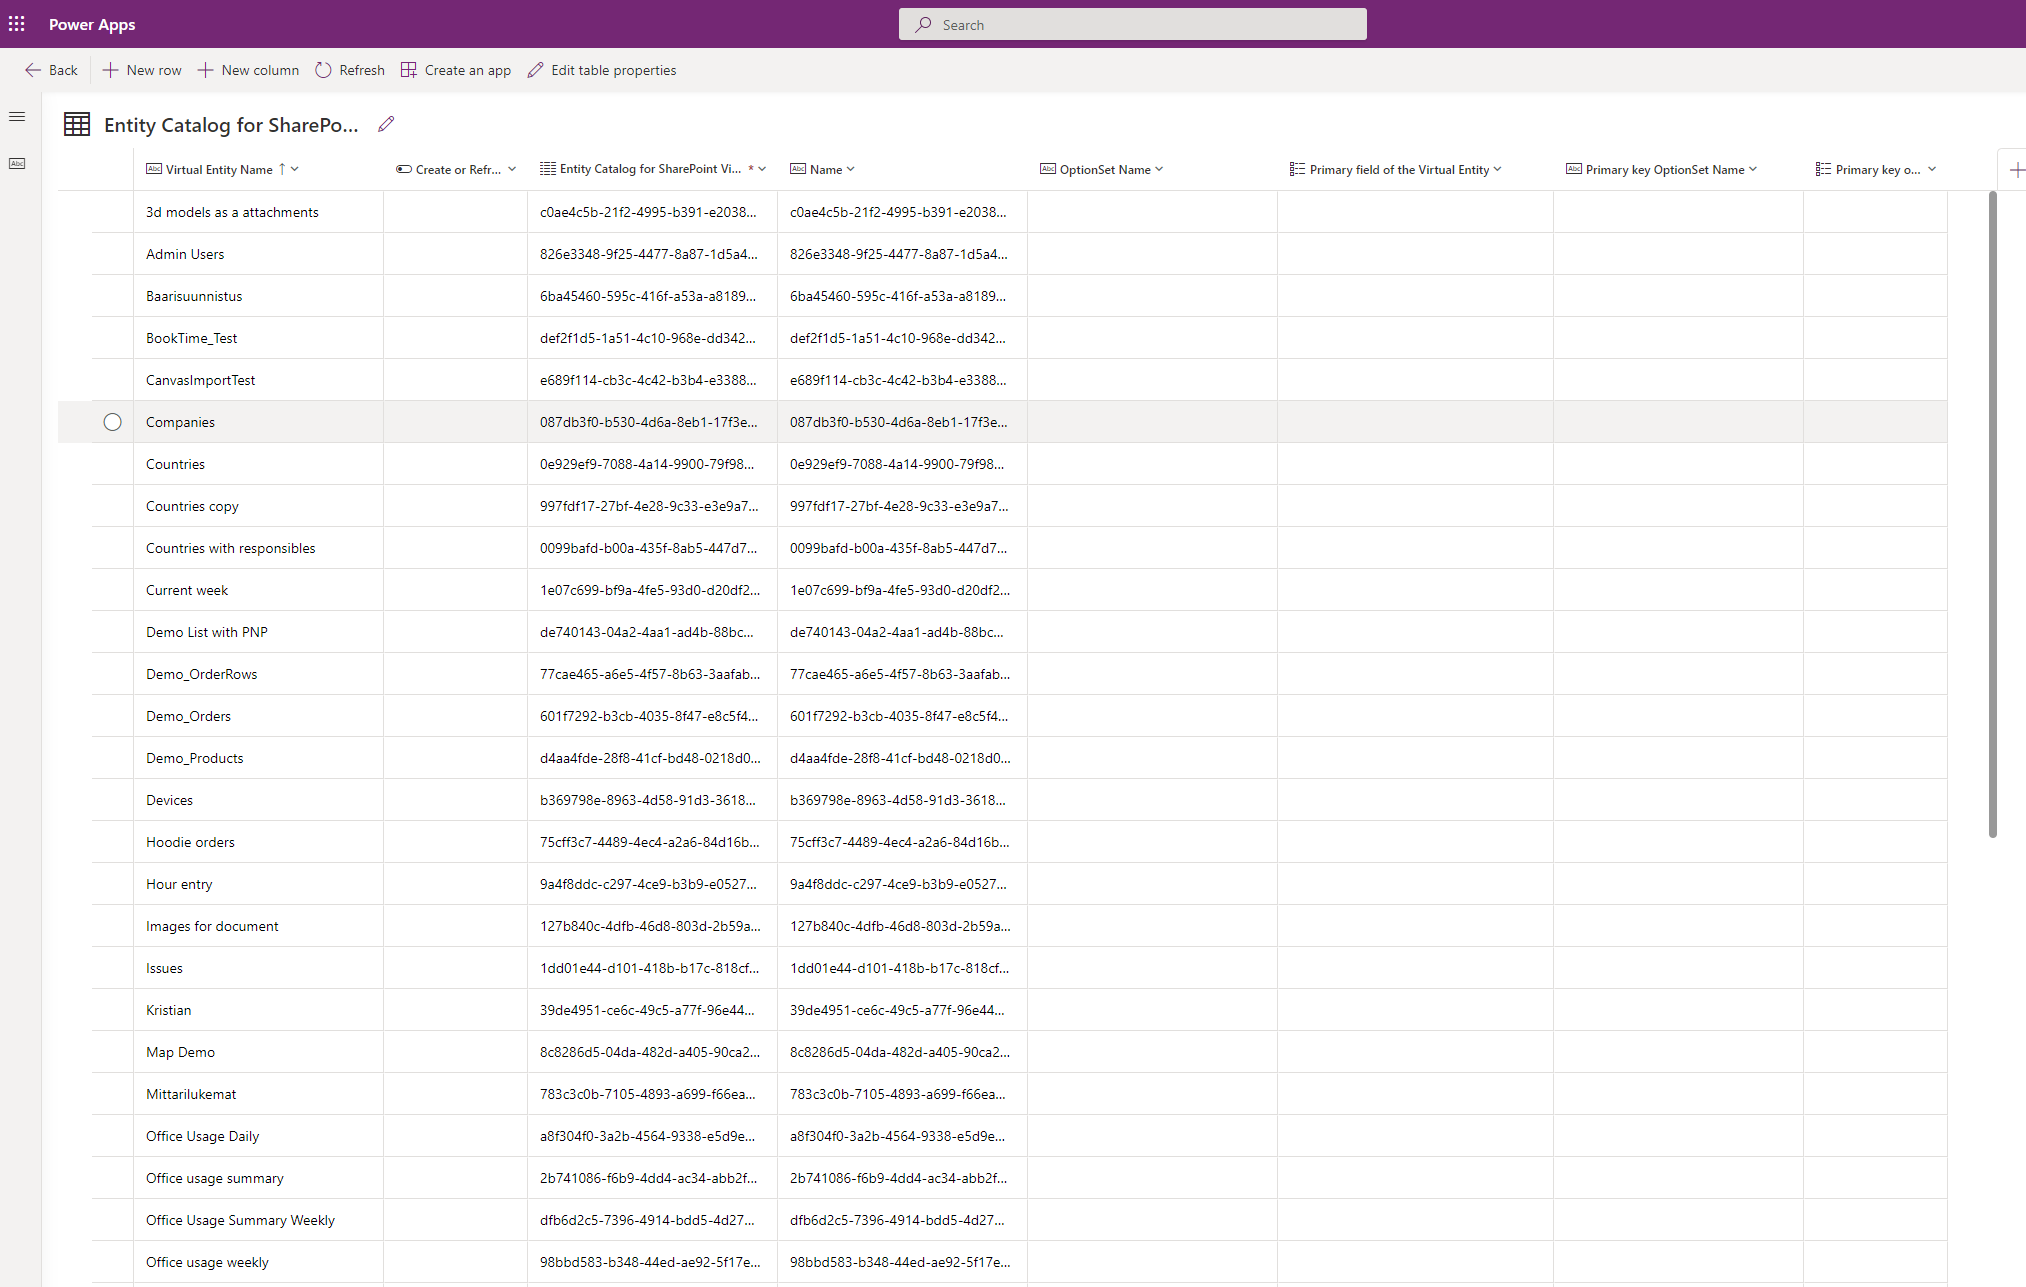Open Primary key OptionSet Name column dropdown

pyautogui.click(x=1753, y=169)
